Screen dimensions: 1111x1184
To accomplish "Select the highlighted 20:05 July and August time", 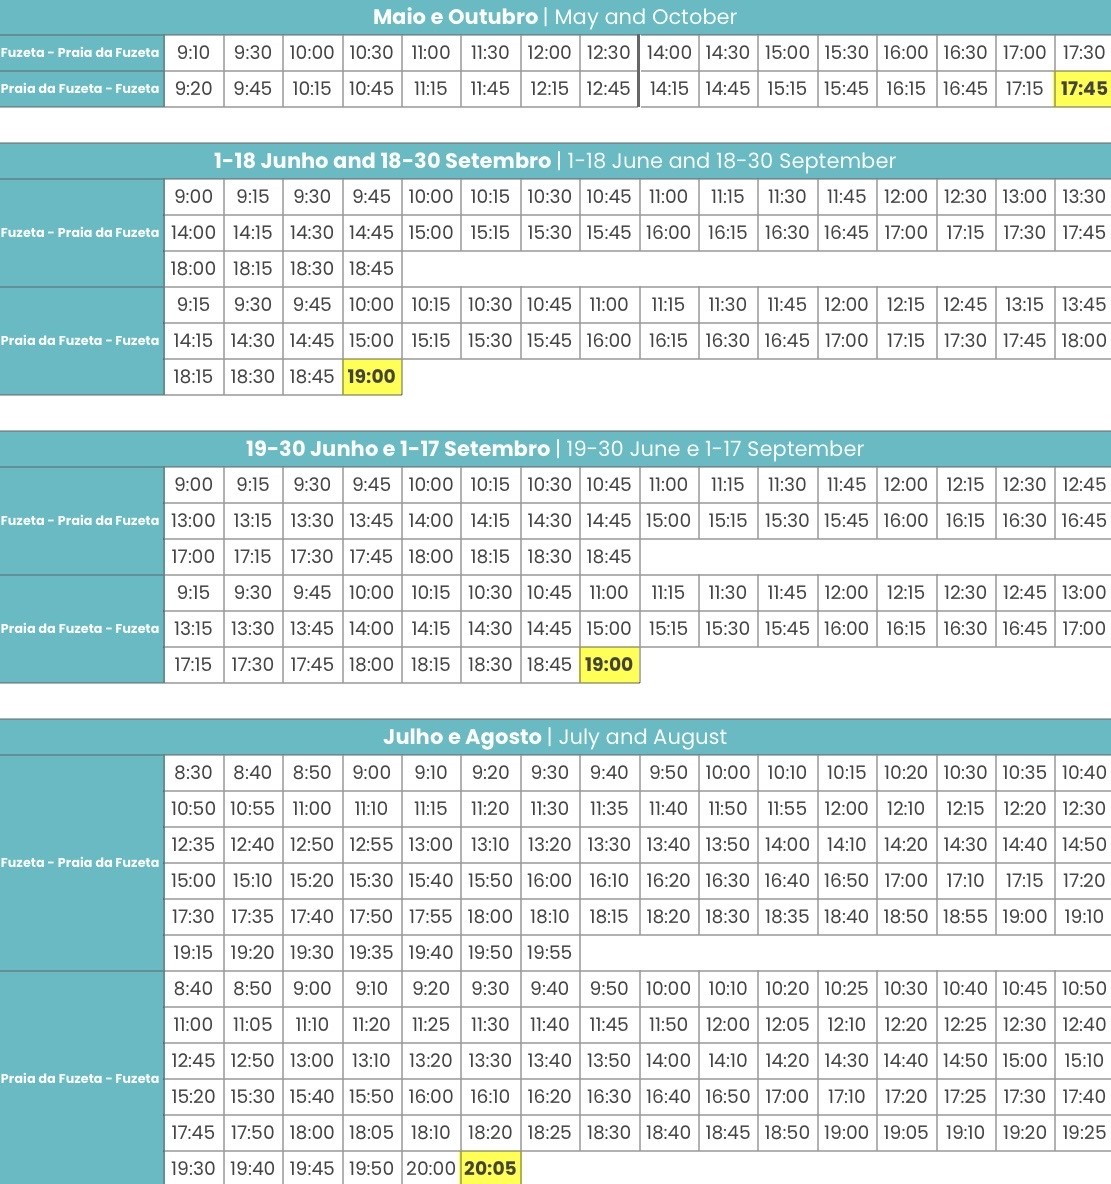I will (x=490, y=1168).
